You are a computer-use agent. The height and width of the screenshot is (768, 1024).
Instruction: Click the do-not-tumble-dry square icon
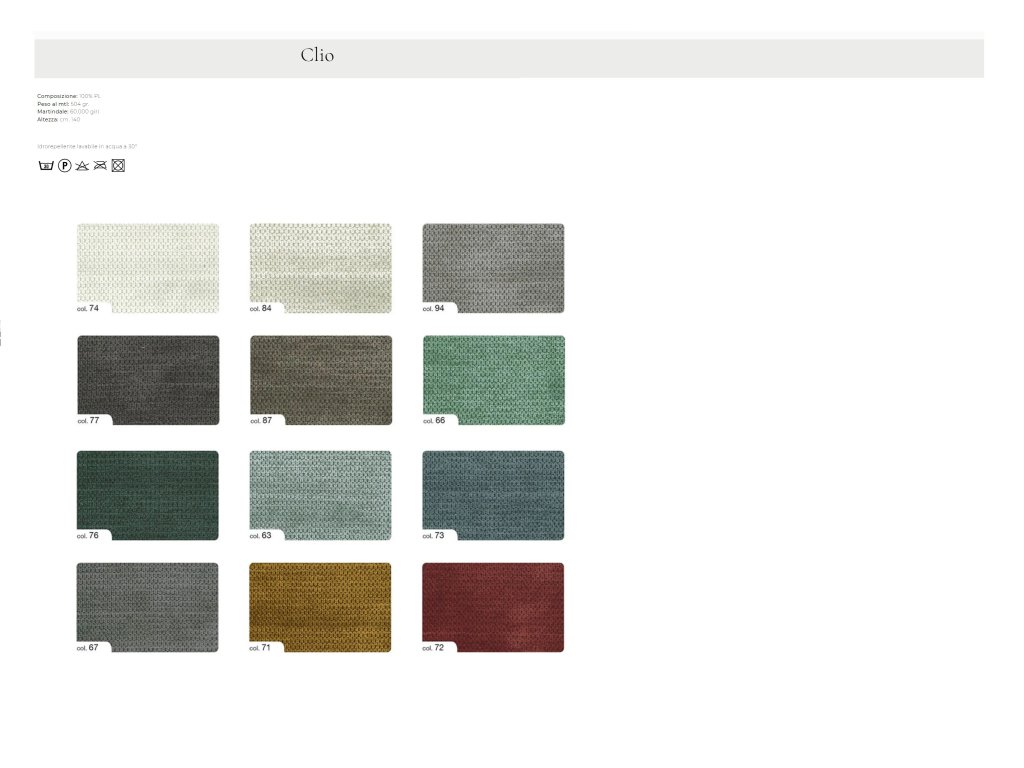[118, 165]
